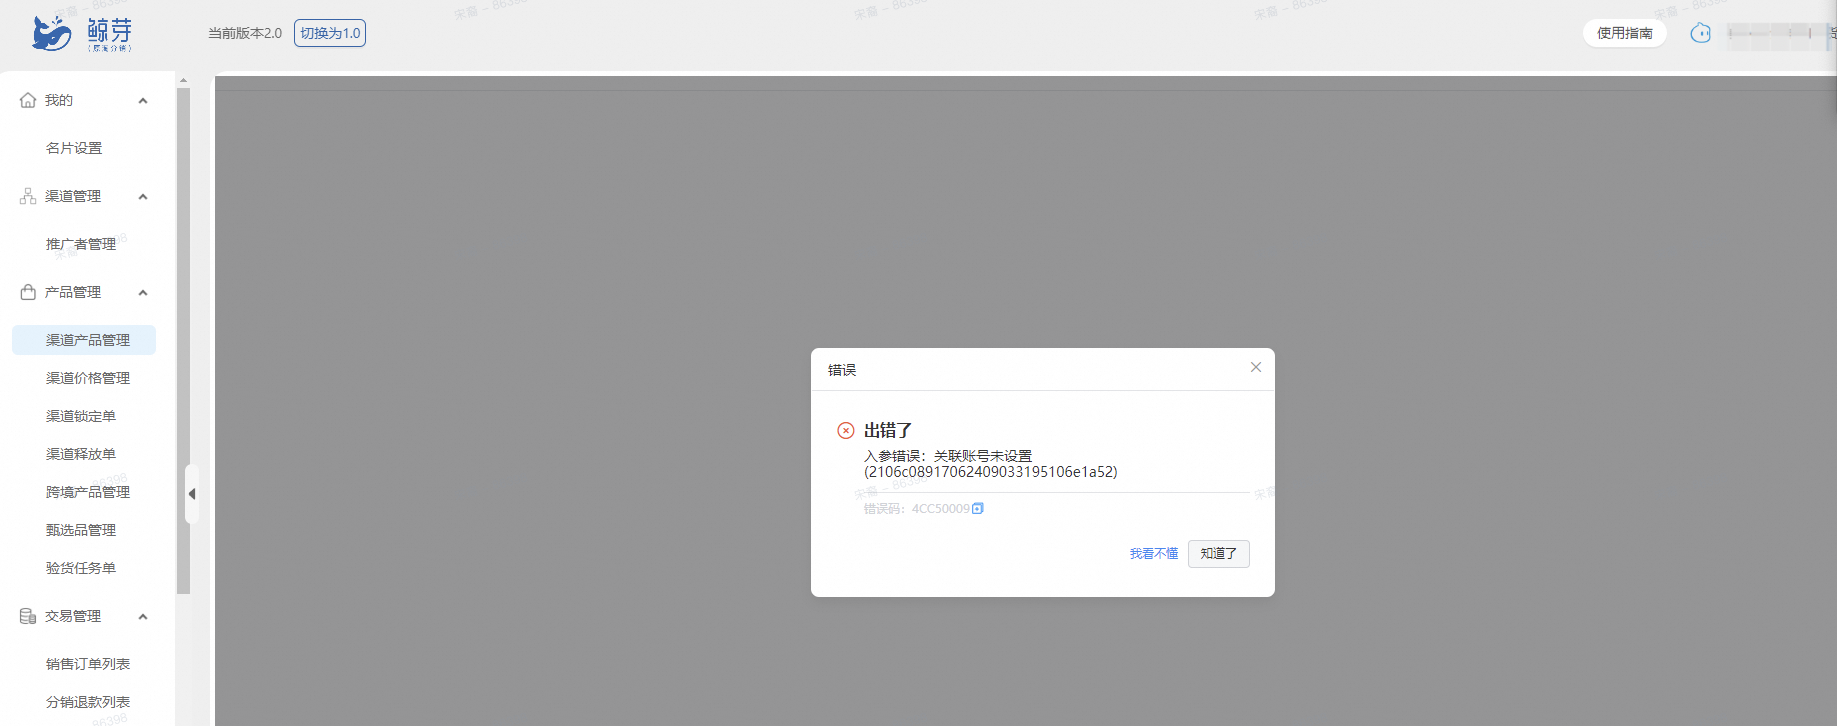Open 甄选品管理 in sidebar

coord(81,530)
